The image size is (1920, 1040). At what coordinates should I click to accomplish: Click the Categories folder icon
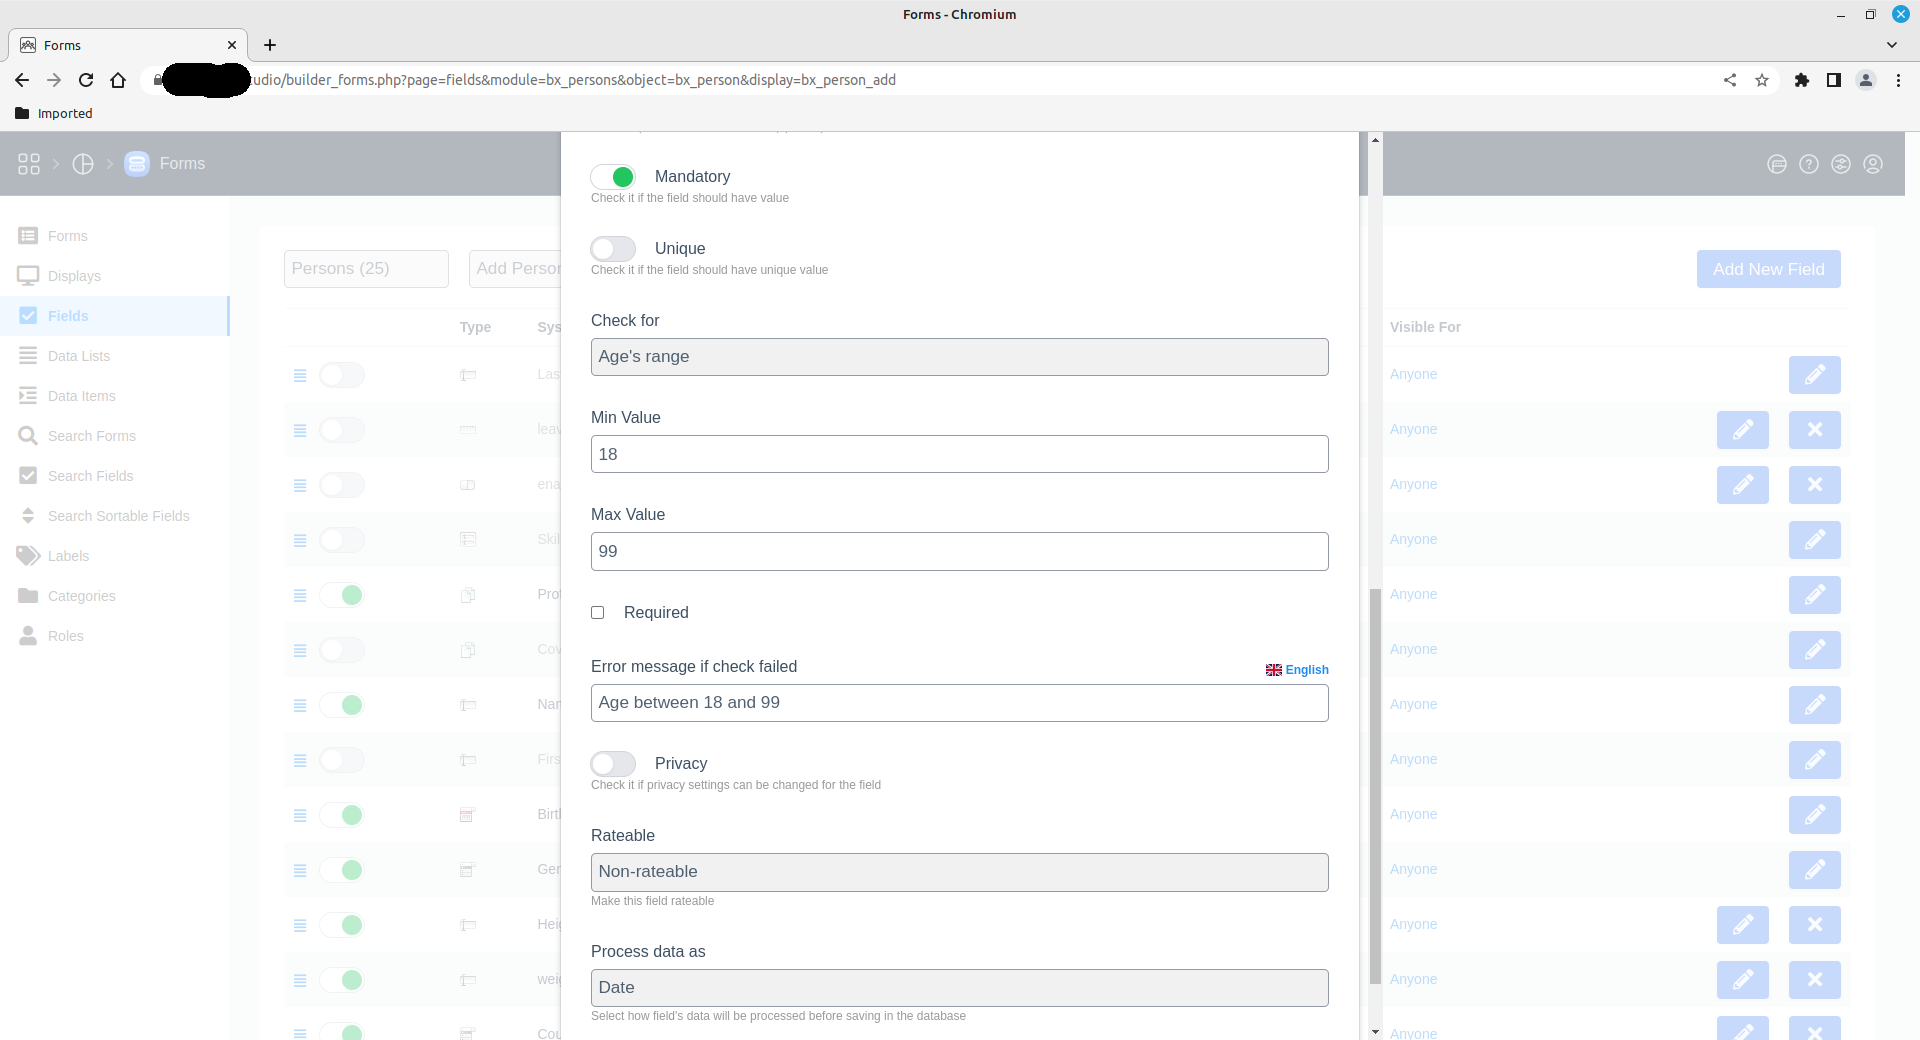pos(28,596)
